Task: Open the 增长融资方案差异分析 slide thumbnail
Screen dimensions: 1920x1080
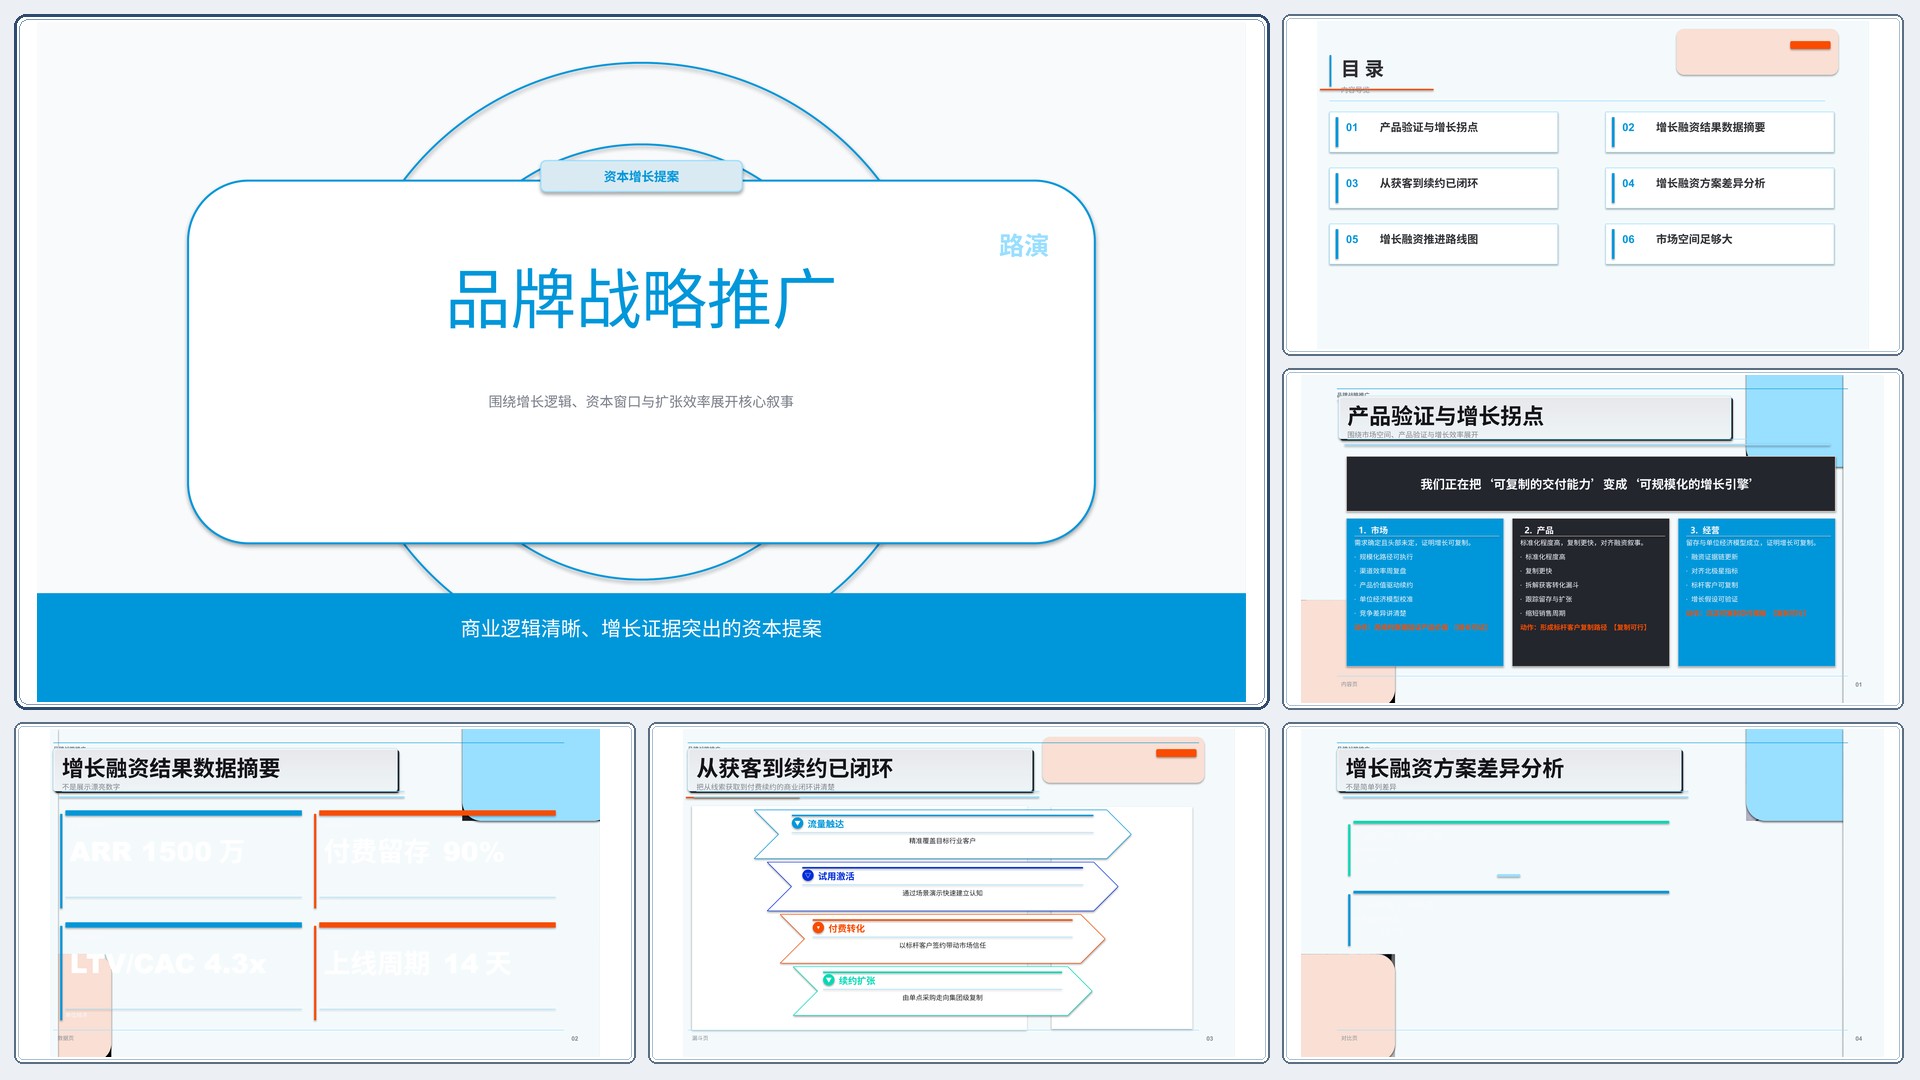Action: click(1592, 893)
